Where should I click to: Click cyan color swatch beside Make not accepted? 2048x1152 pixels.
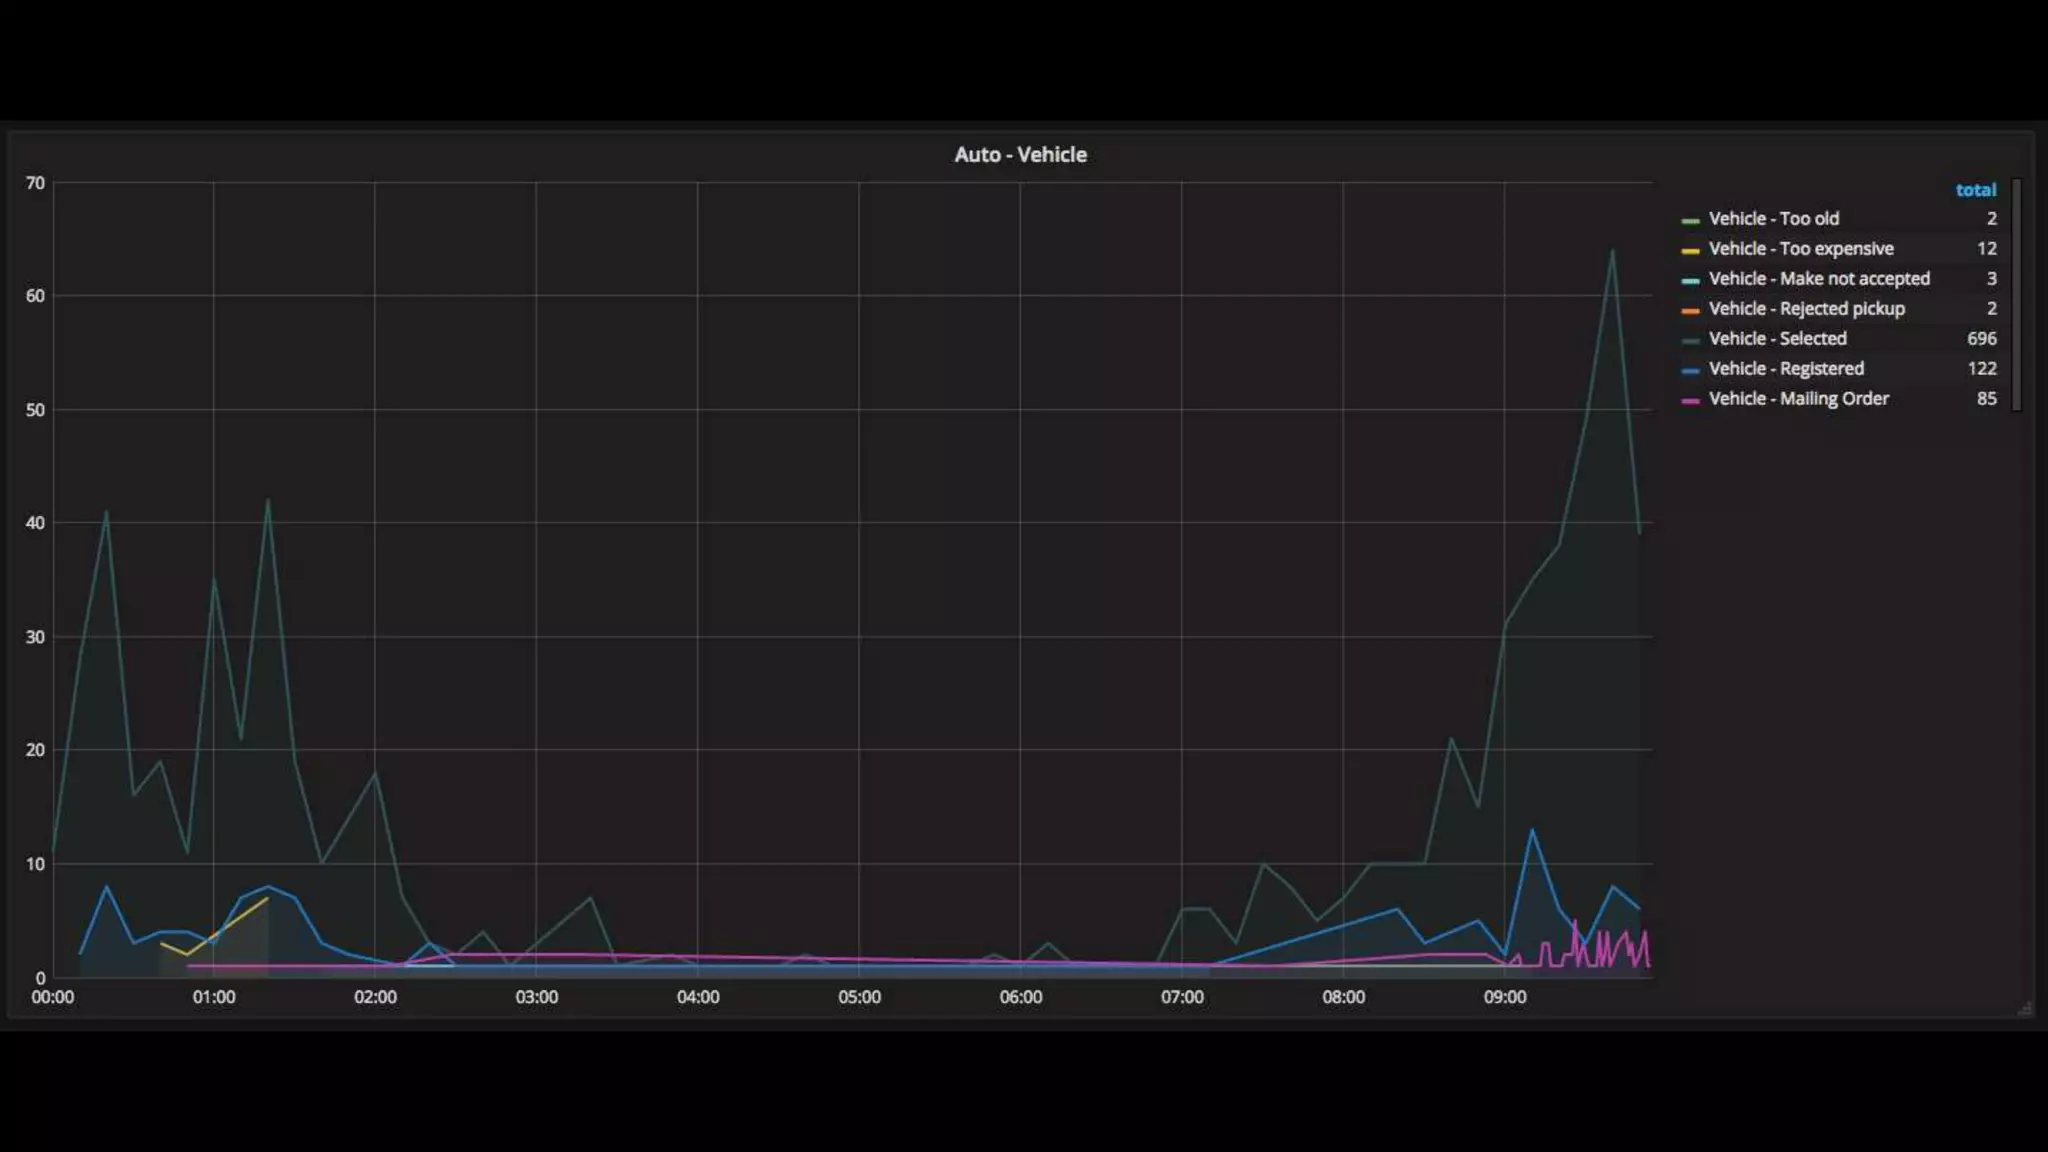(1690, 280)
